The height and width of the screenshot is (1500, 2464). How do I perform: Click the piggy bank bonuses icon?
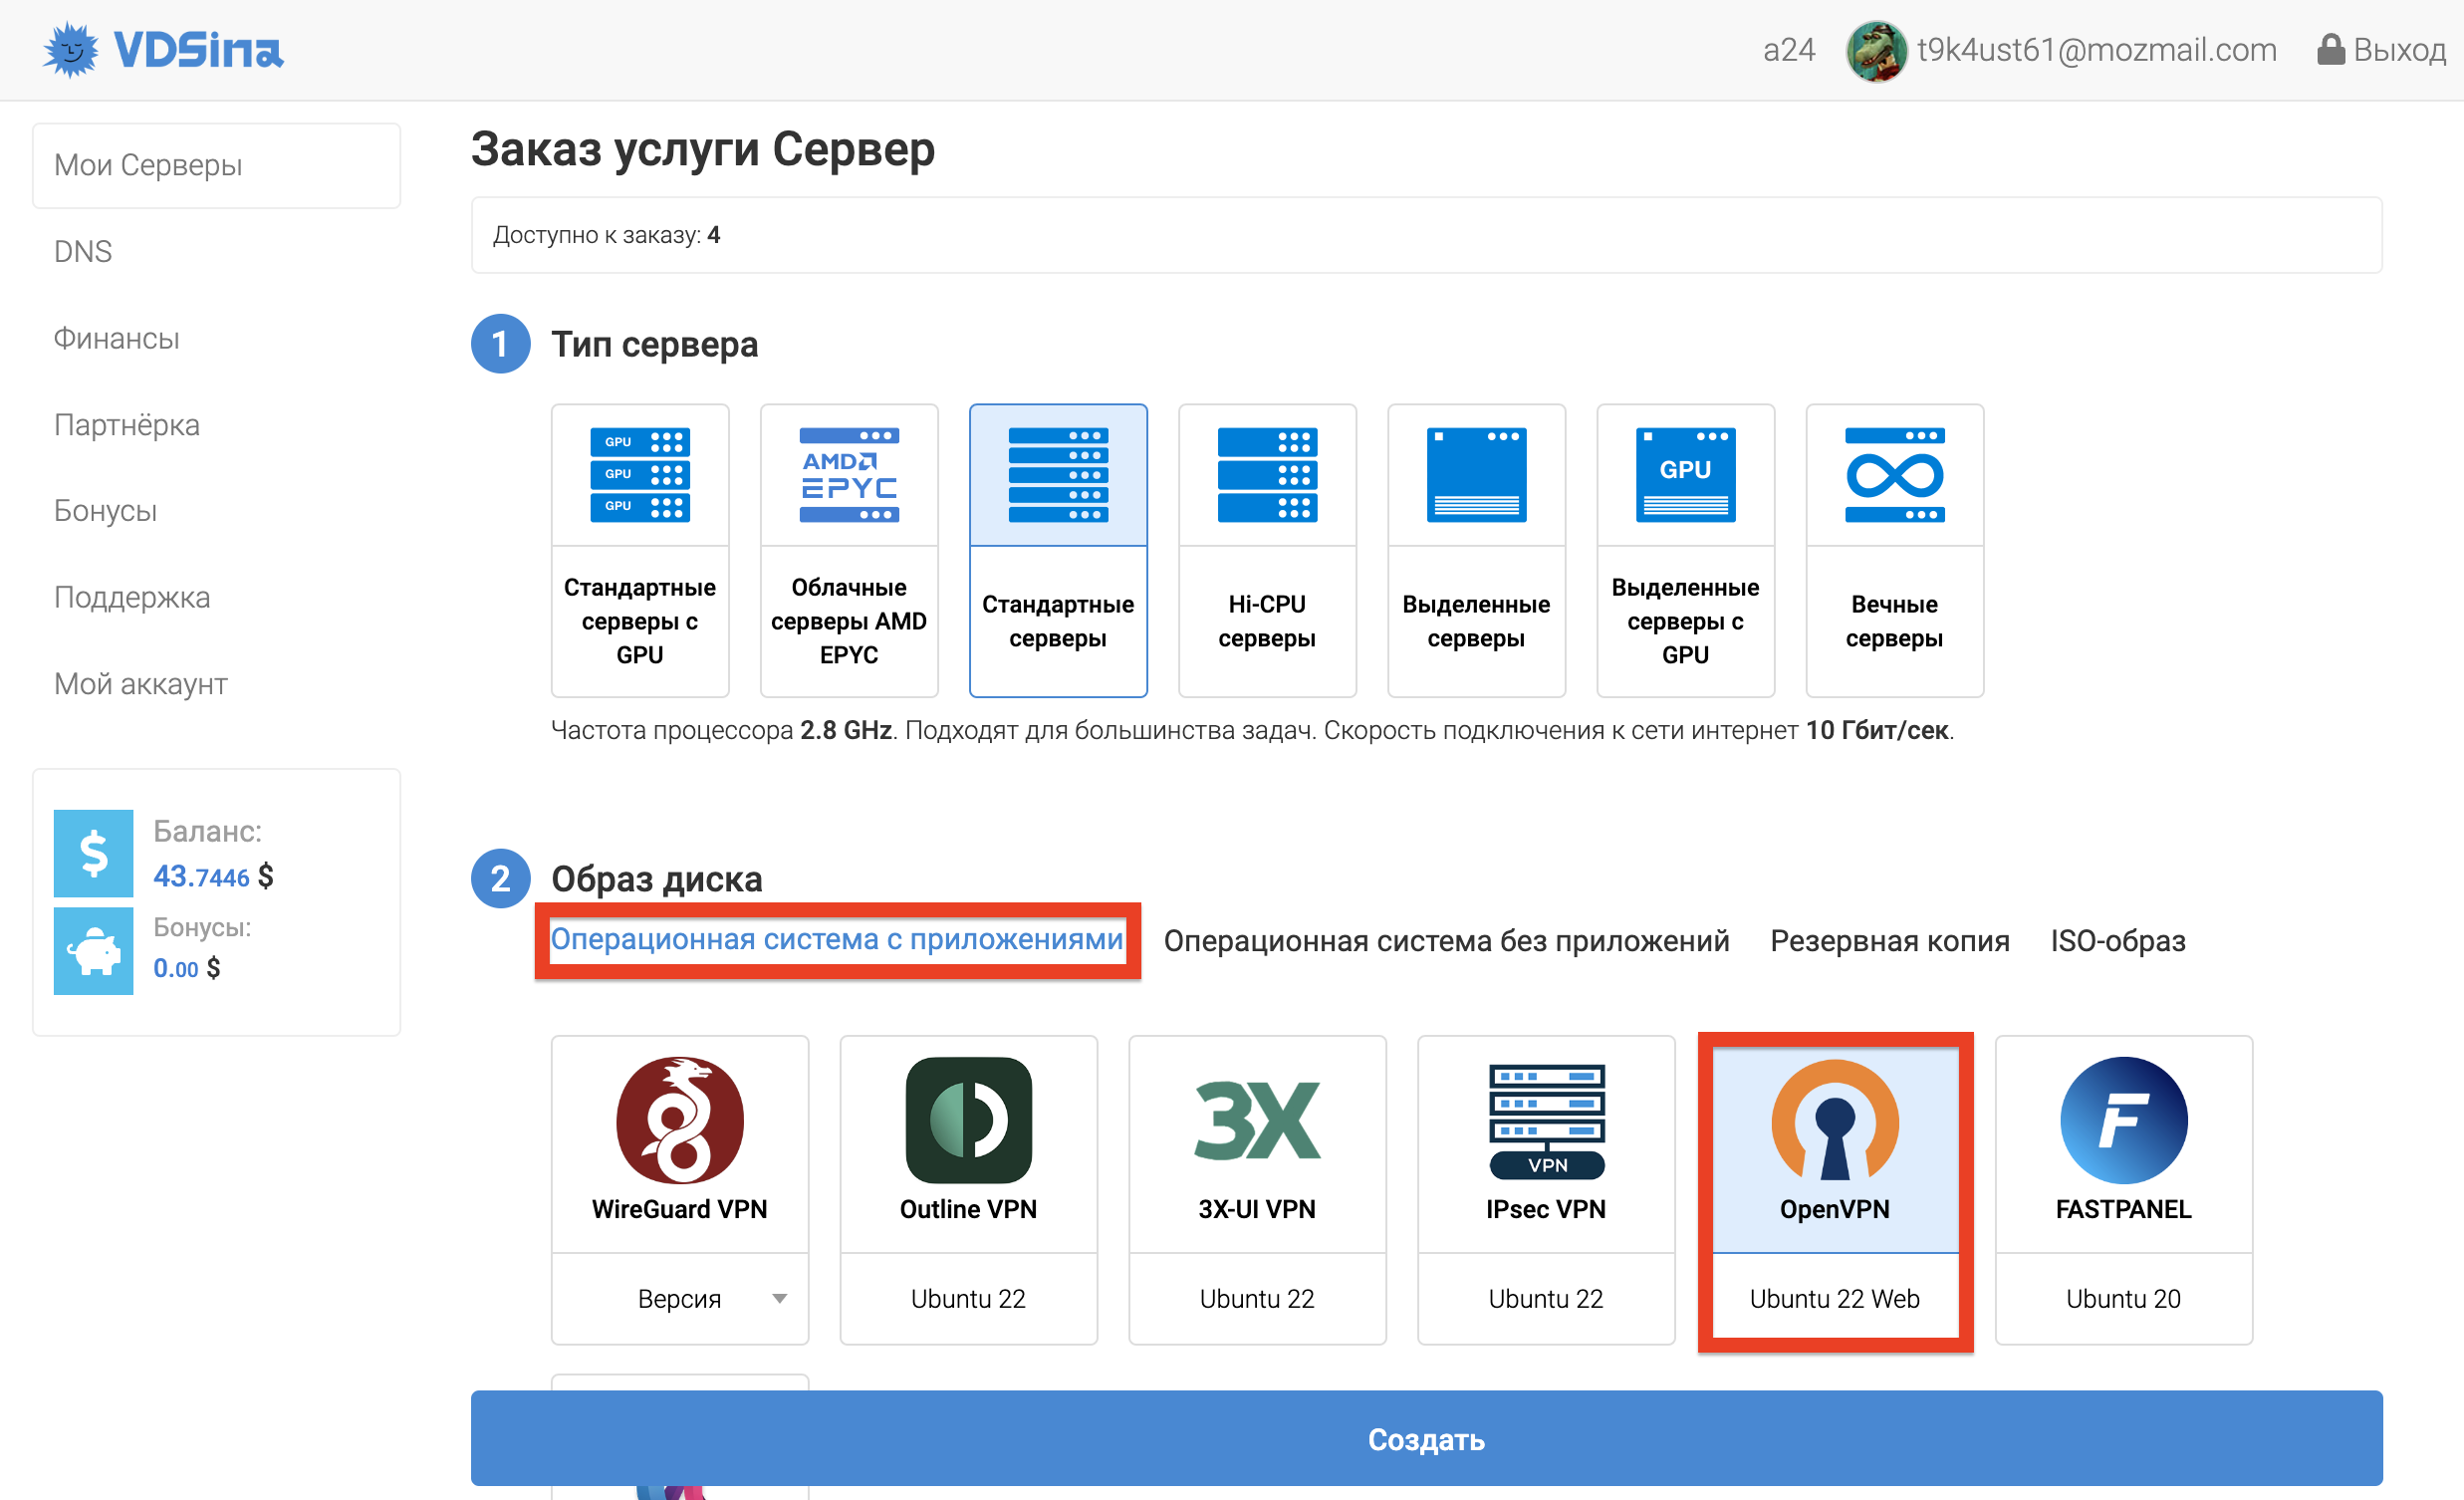tap(93, 950)
